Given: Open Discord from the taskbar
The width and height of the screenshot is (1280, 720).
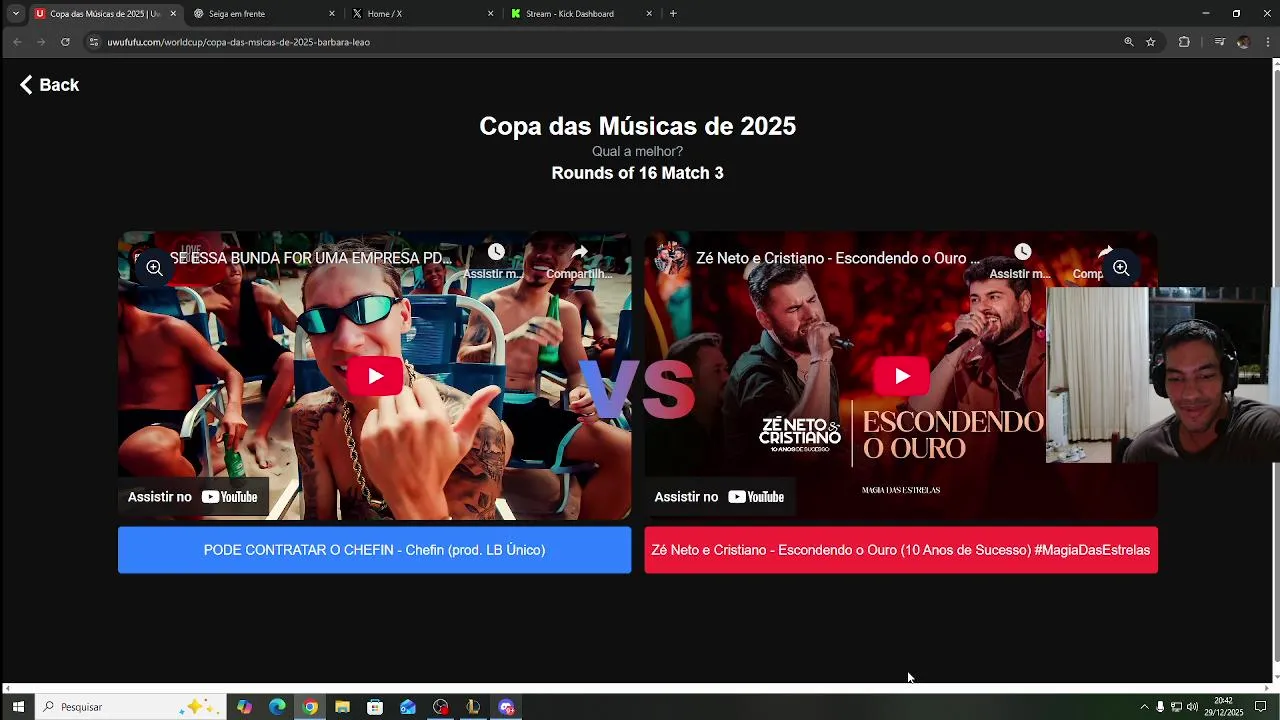Looking at the screenshot, I should click(x=506, y=707).
